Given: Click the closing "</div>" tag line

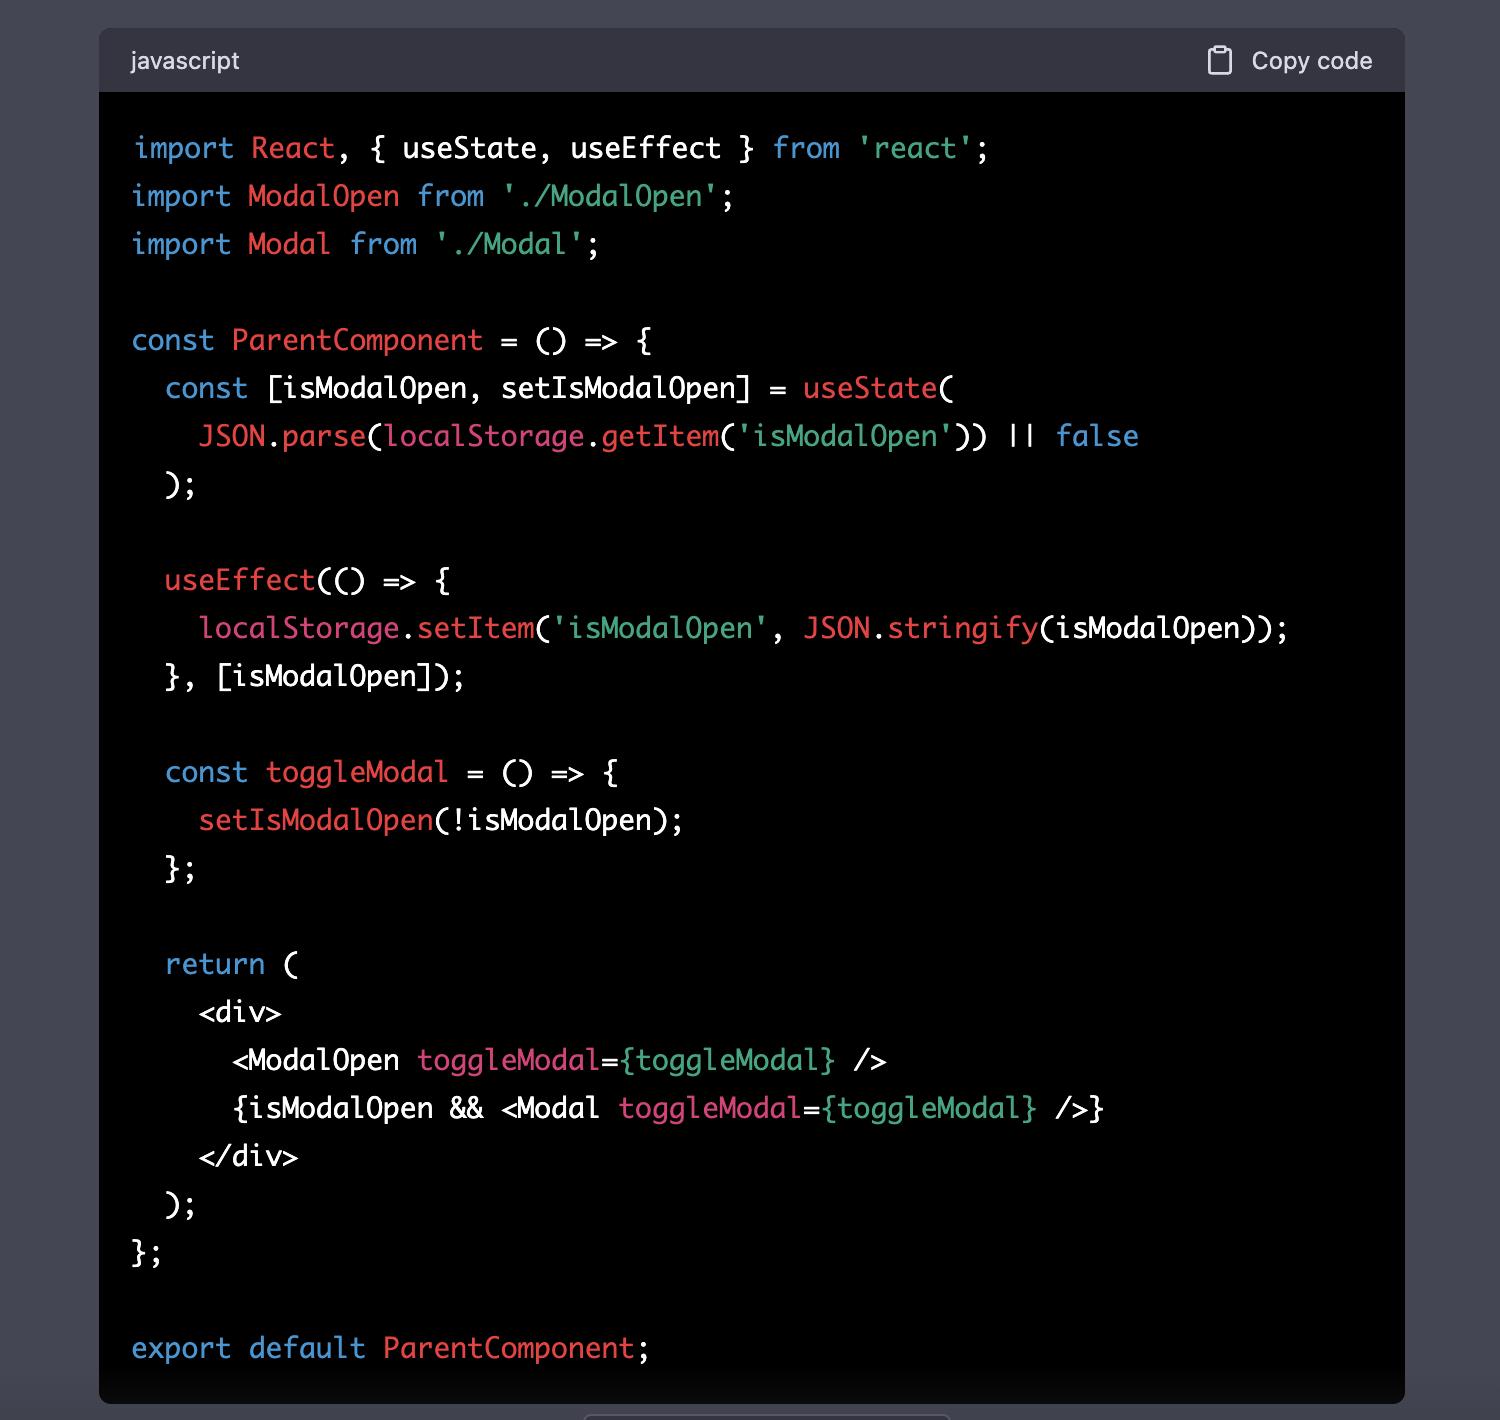Looking at the screenshot, I should coord(249,1157).
